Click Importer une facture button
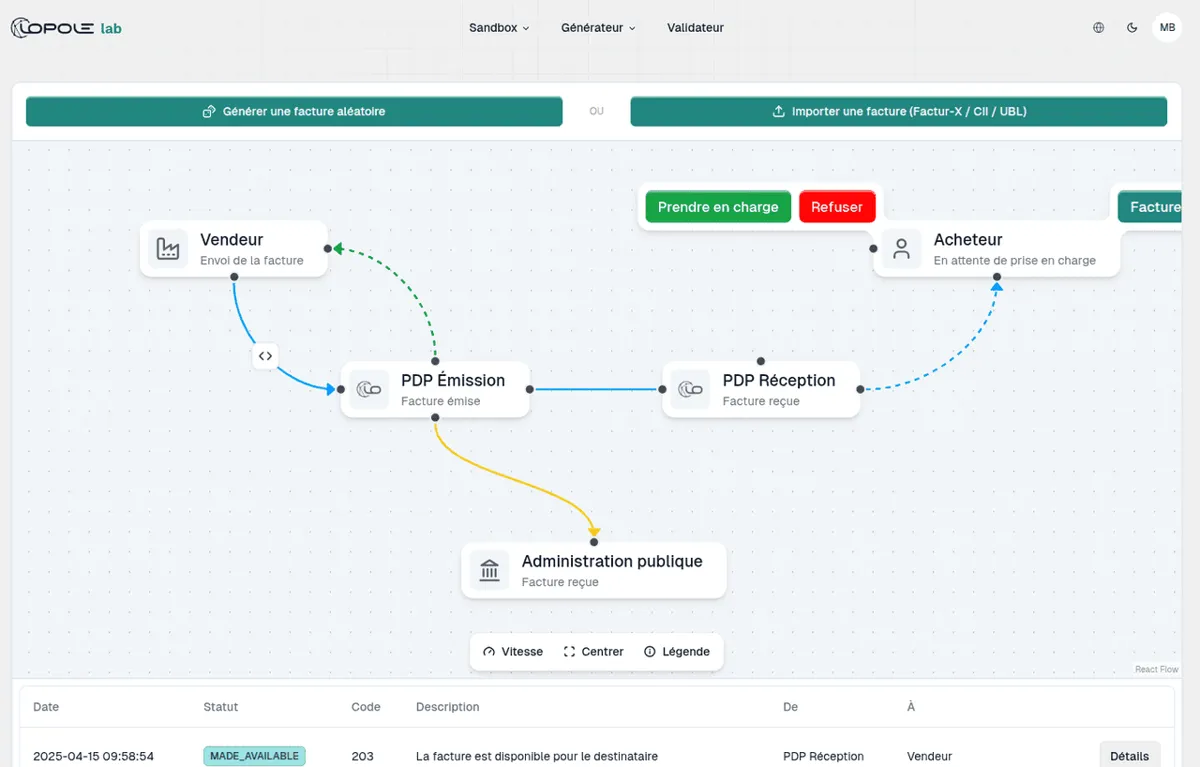The width and height of the screenshot is (1200, 767). [898, 112]
